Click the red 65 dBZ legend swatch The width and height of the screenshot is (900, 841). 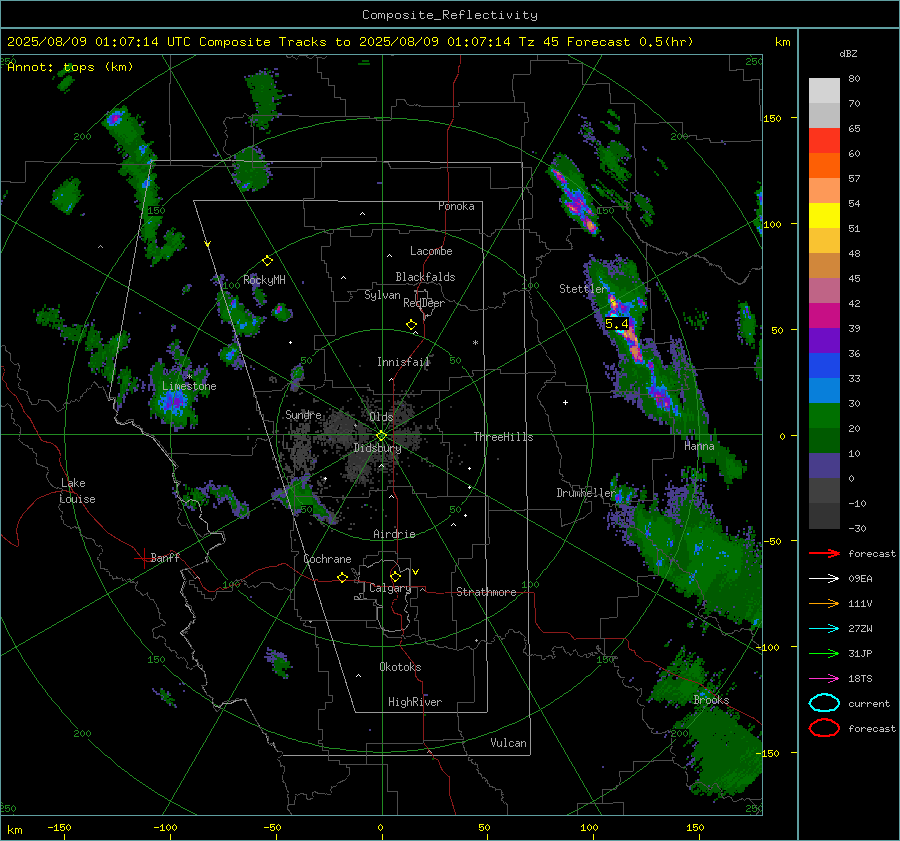(x=824, y=141)
